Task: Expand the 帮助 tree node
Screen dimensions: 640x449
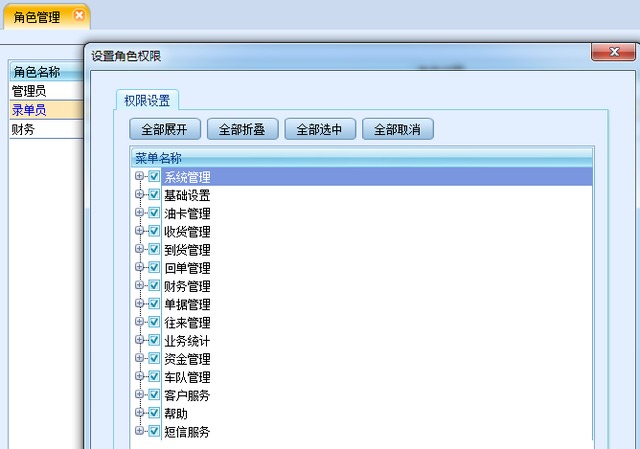Action: pos(140,412)
